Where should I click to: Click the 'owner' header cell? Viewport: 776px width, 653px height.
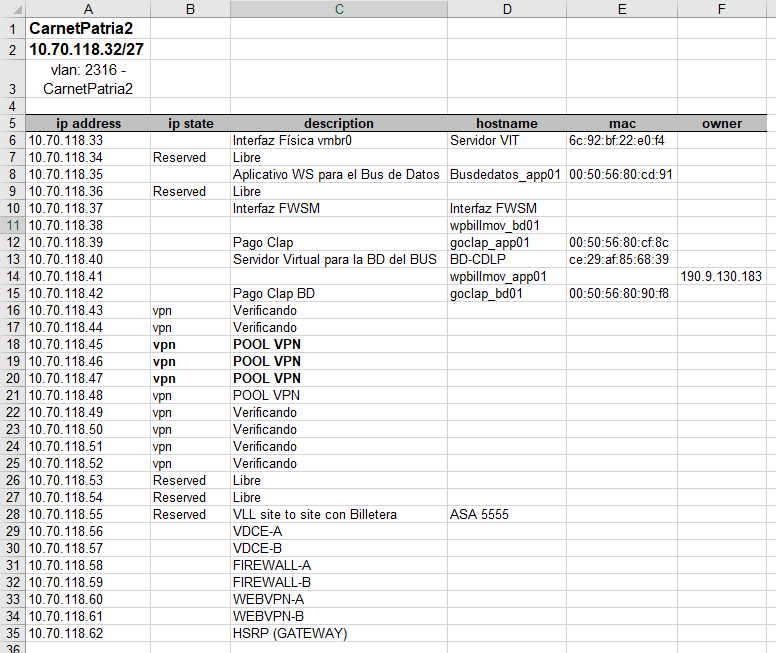point(722,123)
